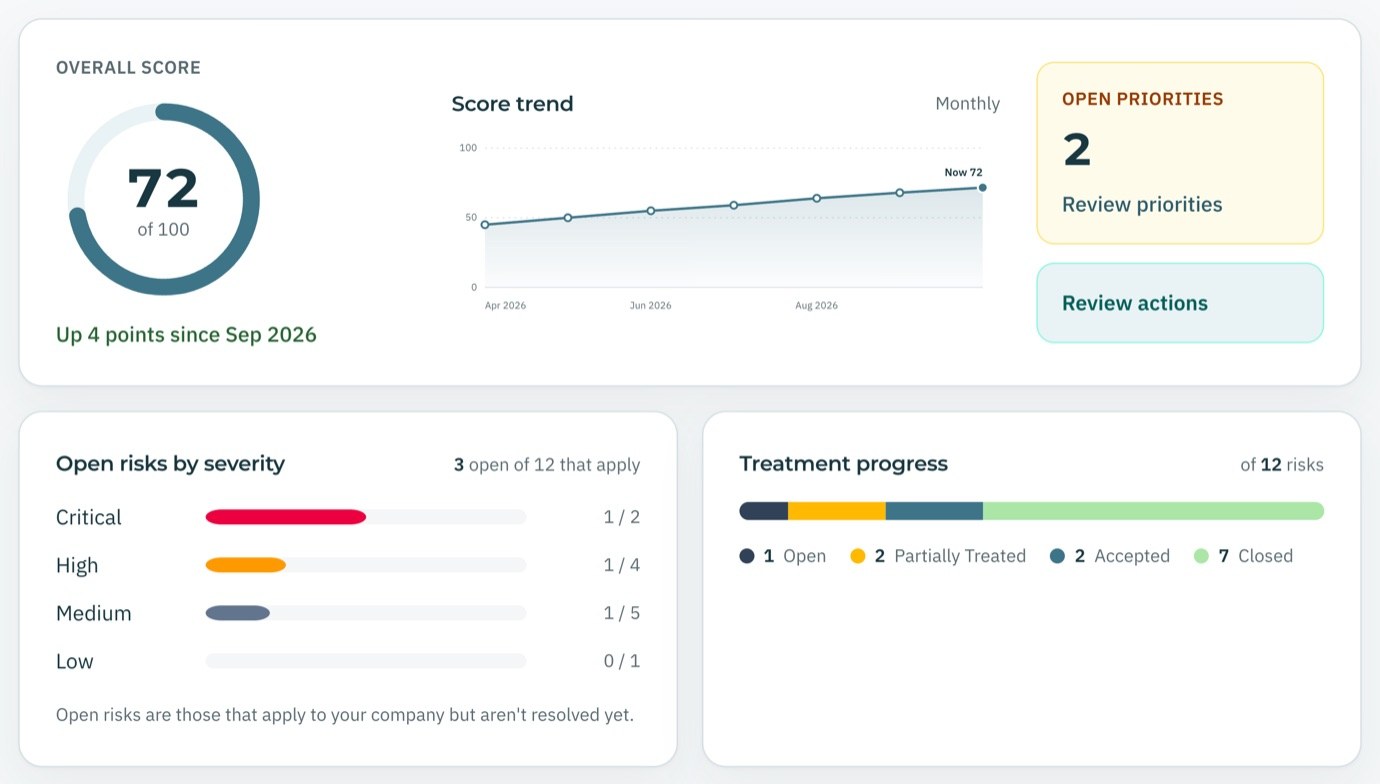
Task: Select the '1 Open' legend label
Action: tap(795, 556)
